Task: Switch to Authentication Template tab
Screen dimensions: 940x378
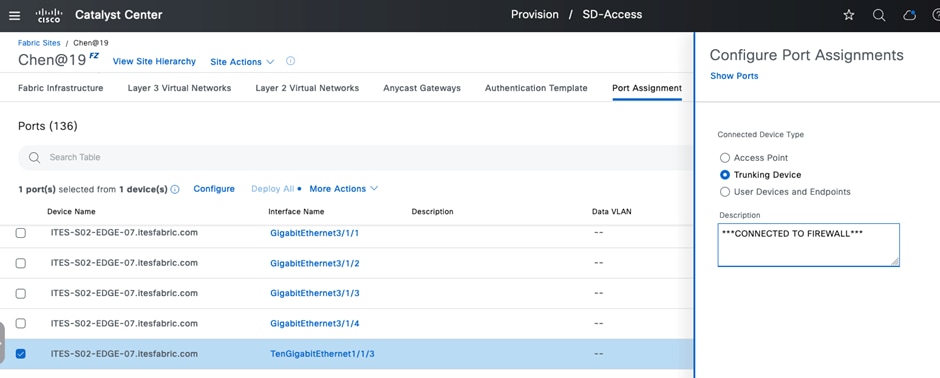Action: 536,88
